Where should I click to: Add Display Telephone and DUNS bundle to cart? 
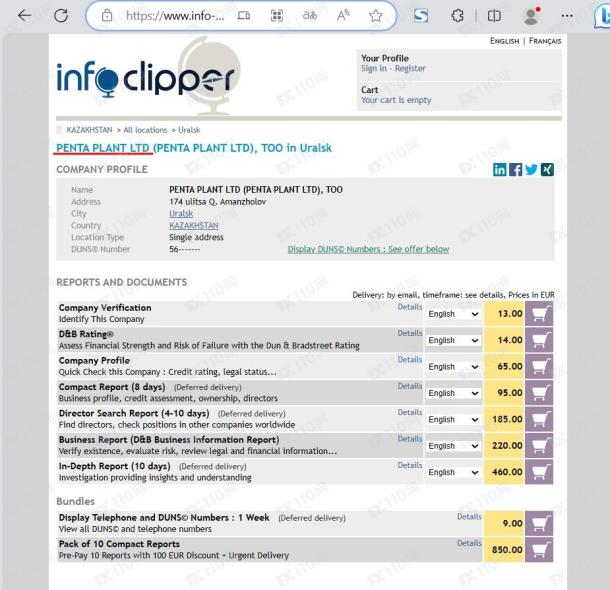(x=539, y=523)
